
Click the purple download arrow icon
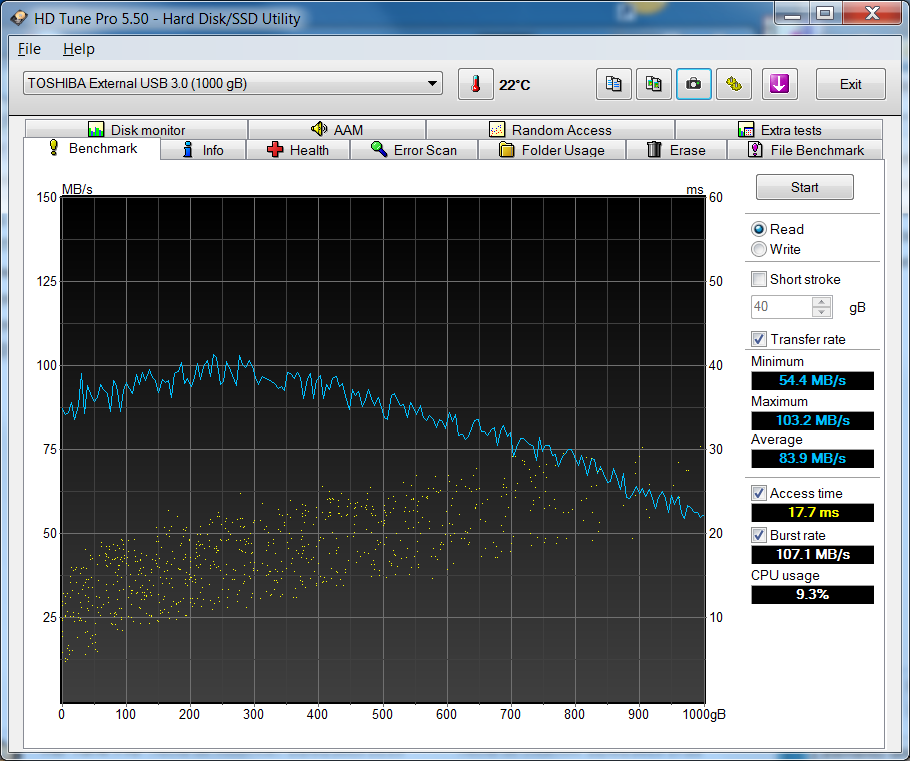click(779, 84)
